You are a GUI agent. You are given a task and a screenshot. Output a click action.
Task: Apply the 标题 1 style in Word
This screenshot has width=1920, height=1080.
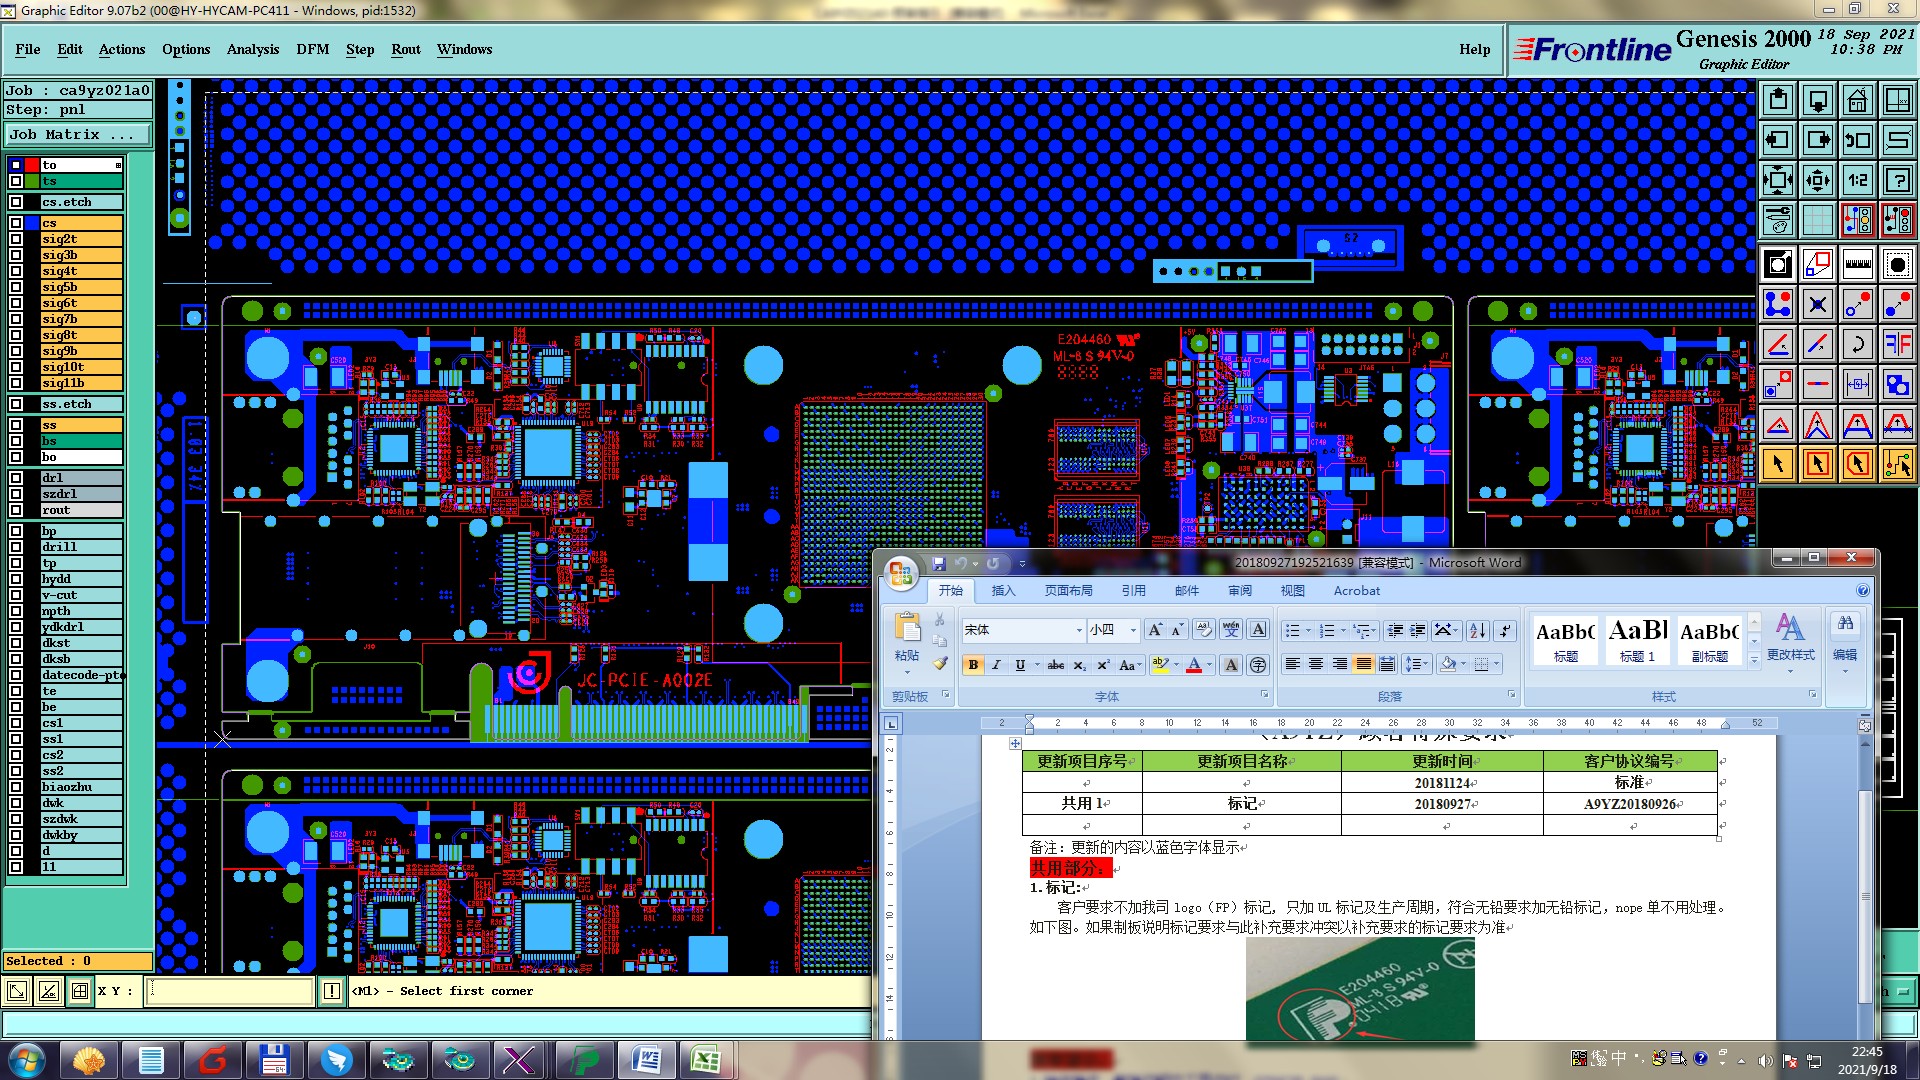coord(1637,640)
